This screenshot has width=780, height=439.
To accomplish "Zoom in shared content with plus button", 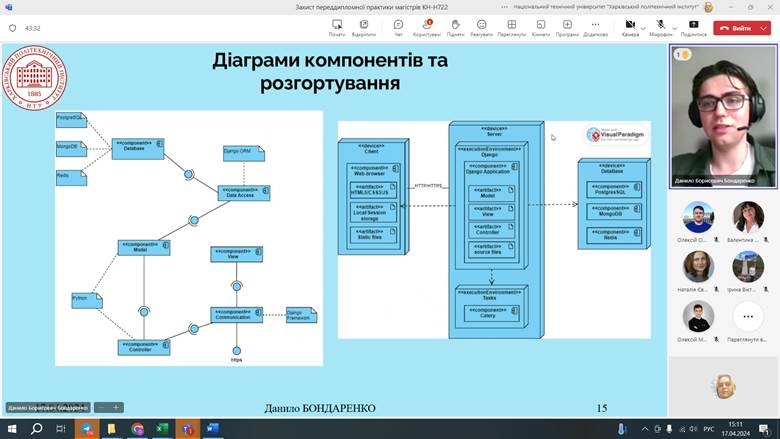I will 116,408.
